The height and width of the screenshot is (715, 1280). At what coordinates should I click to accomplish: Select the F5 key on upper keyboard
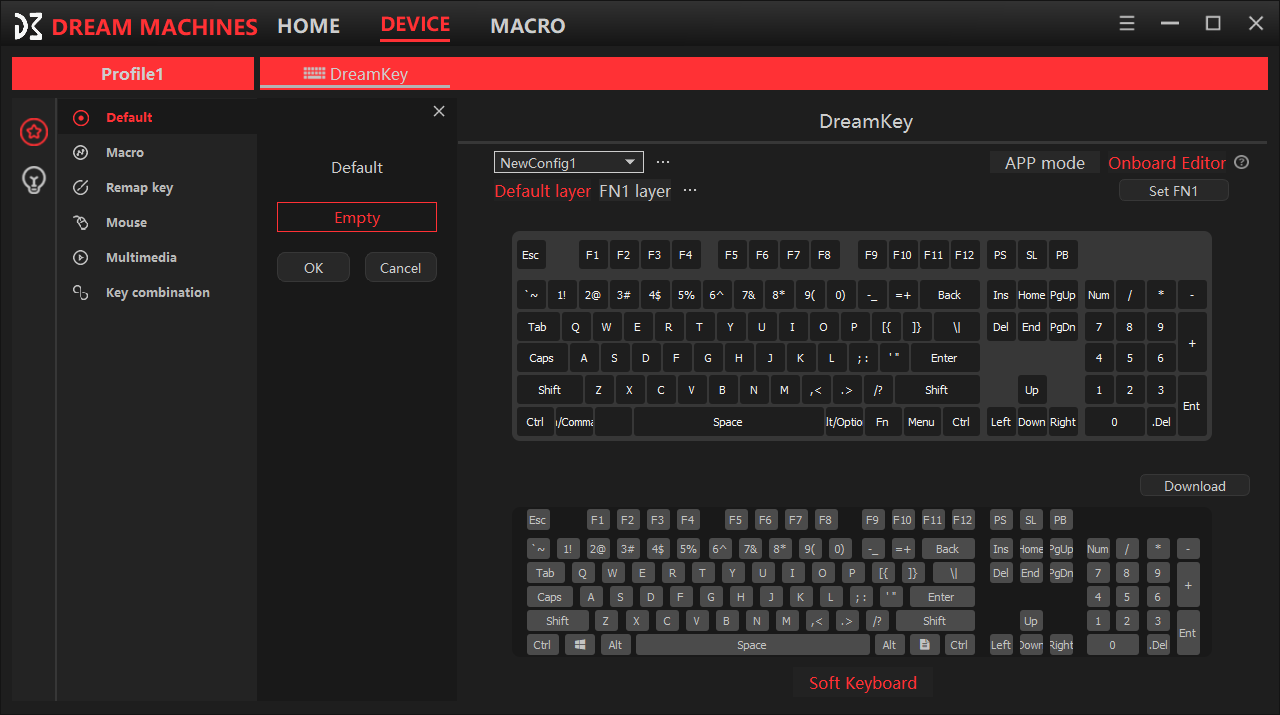point(731,255)
